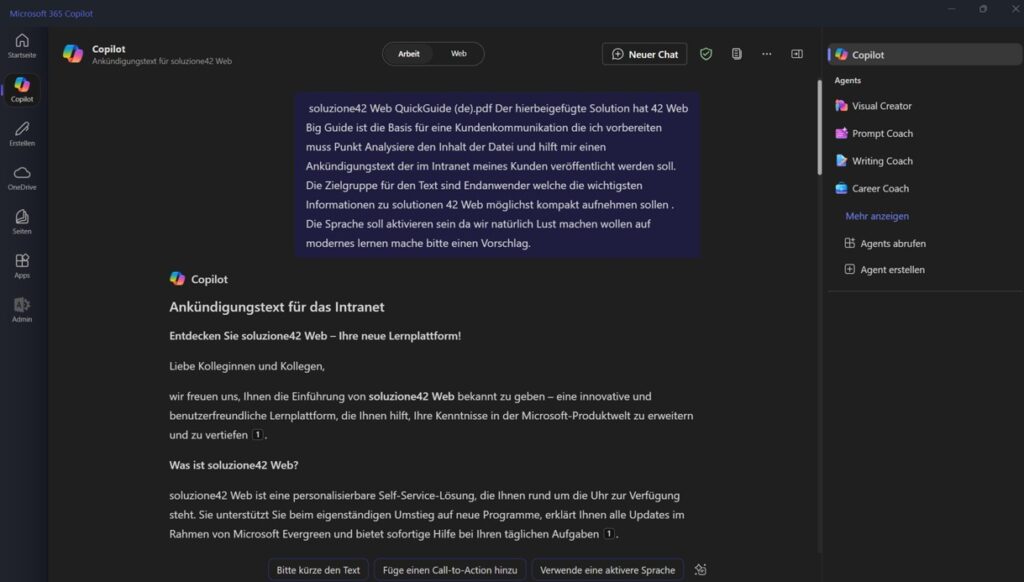Select Visual Creator agent
The width and height of the screenshot is (1024, 582).
[881, 106]
